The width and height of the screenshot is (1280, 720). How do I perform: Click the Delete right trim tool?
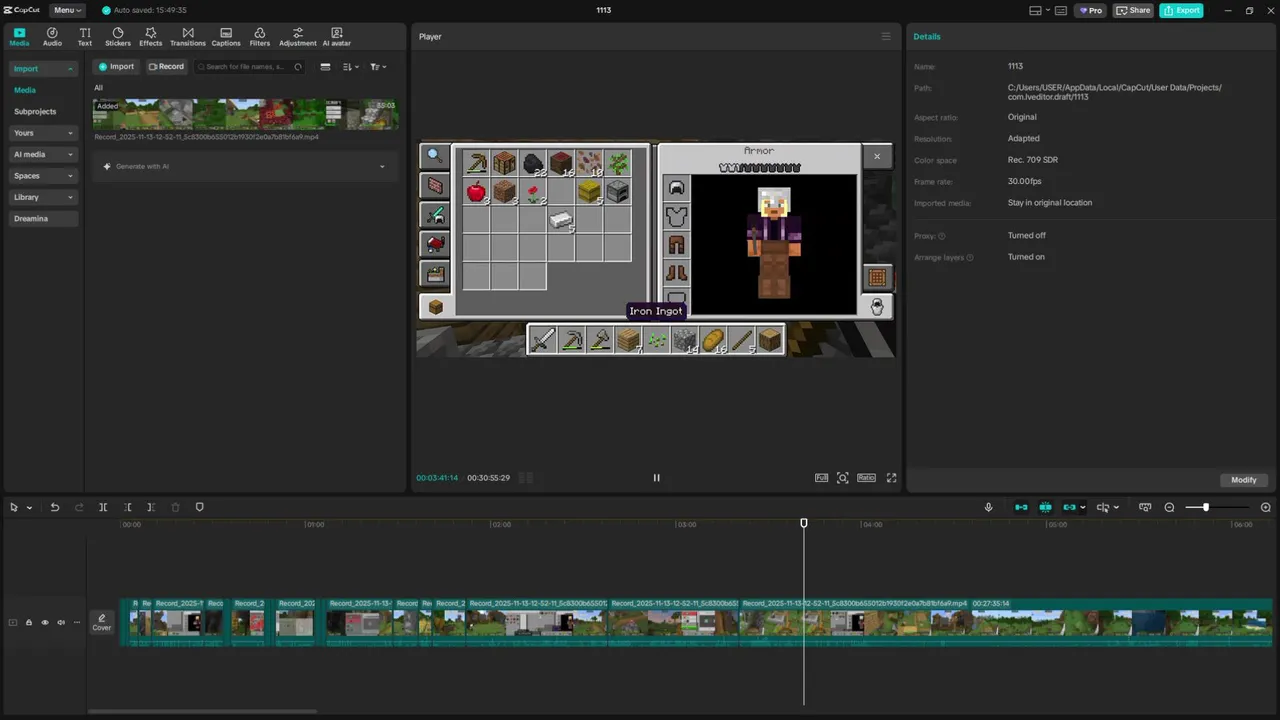pyautogui.click(x=151, y=507)
